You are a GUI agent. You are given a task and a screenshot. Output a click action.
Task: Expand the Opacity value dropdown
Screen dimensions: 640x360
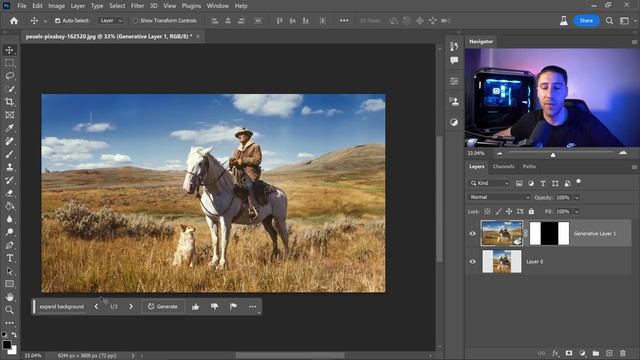coord(577,198)
